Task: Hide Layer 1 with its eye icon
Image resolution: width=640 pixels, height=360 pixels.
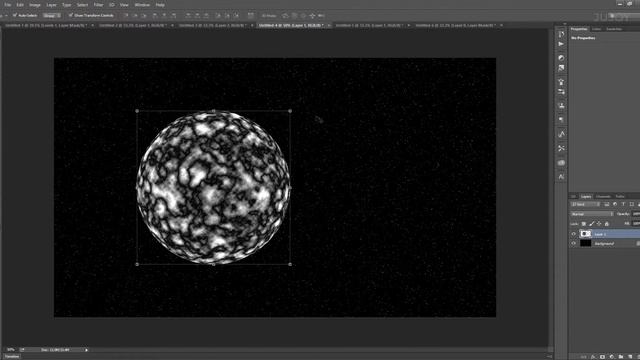Action: (x=573, y=234)
